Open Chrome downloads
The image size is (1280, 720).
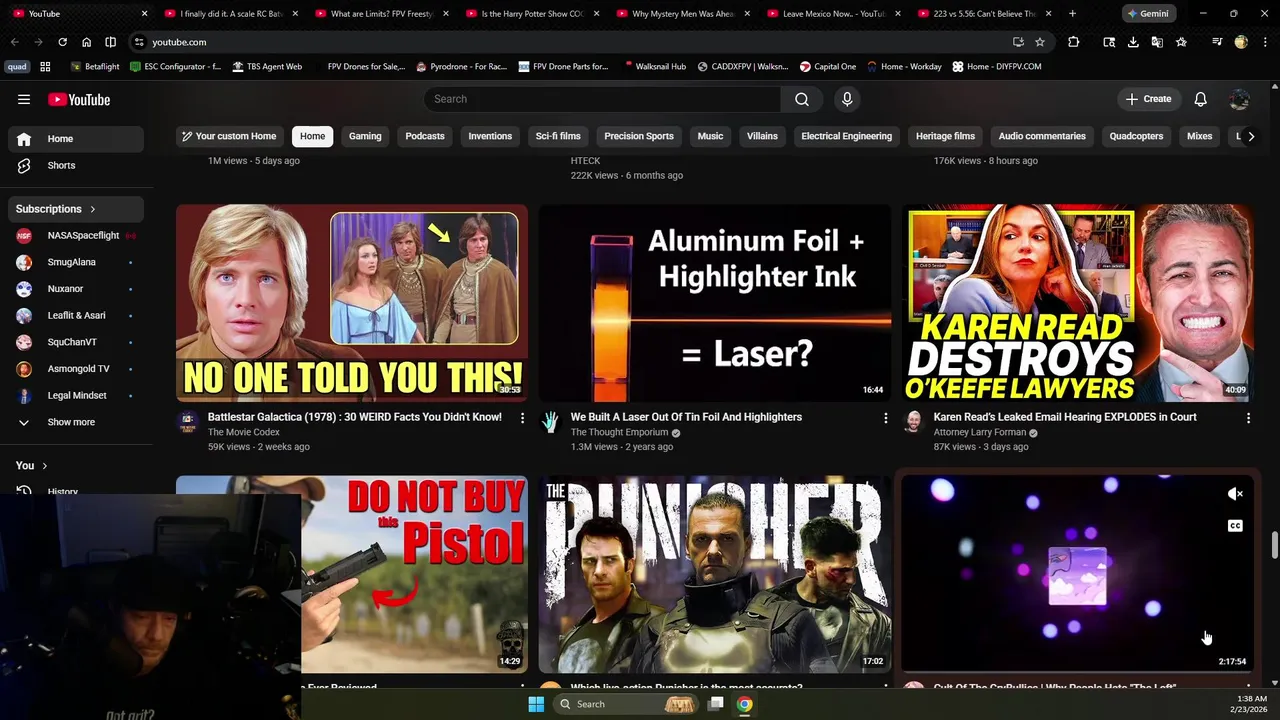click(x=1133, y=42)
